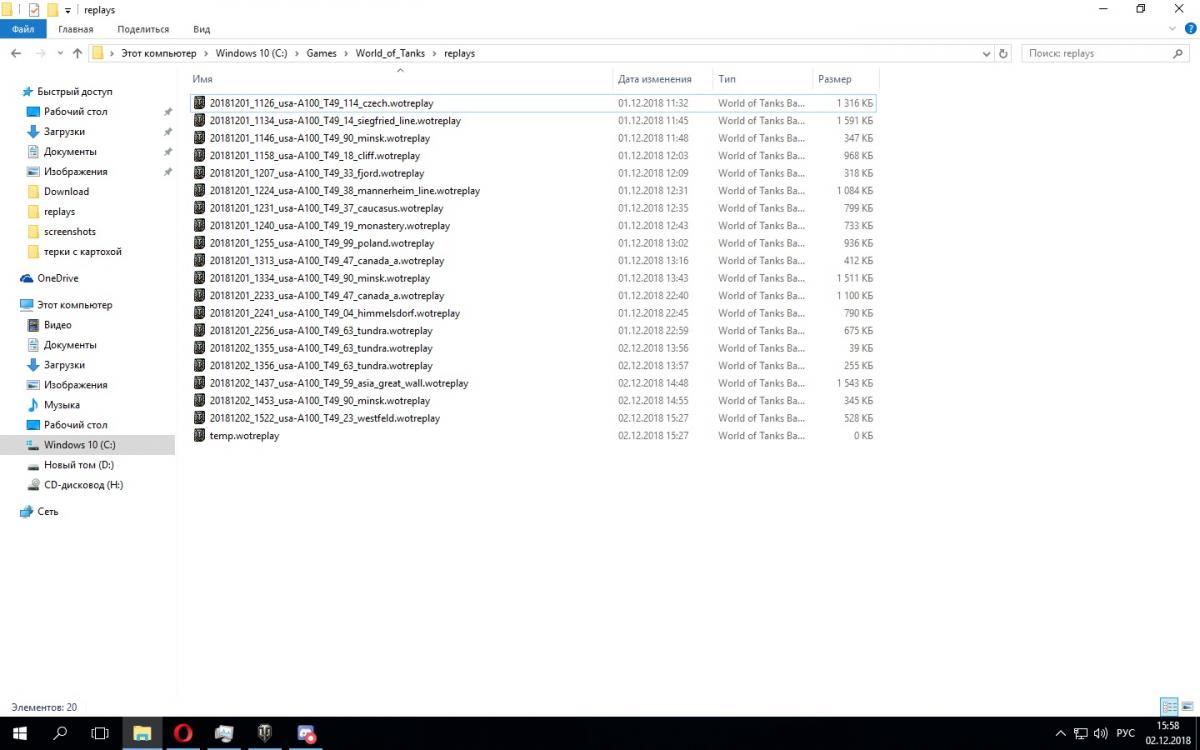The height and width of the screenshot is (750, 1200).
Task: Select Быстрый доступ in navigation pane
Action: [x=75, y=91]
